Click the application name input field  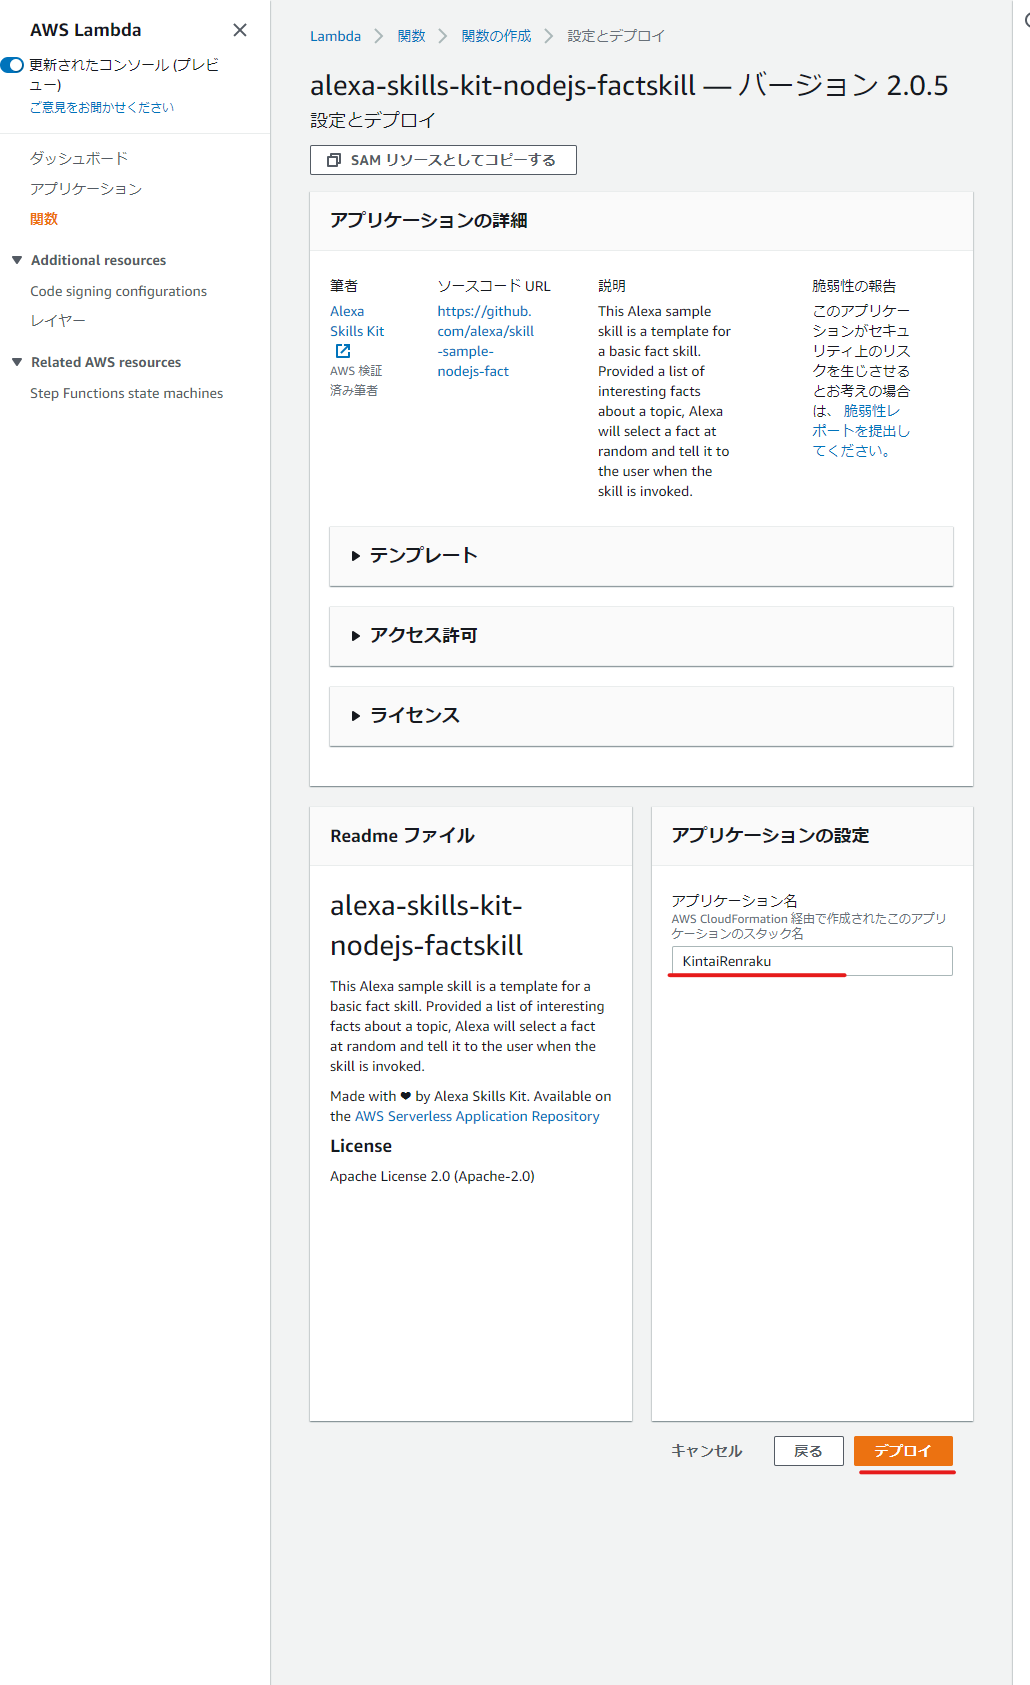[812, 961]
